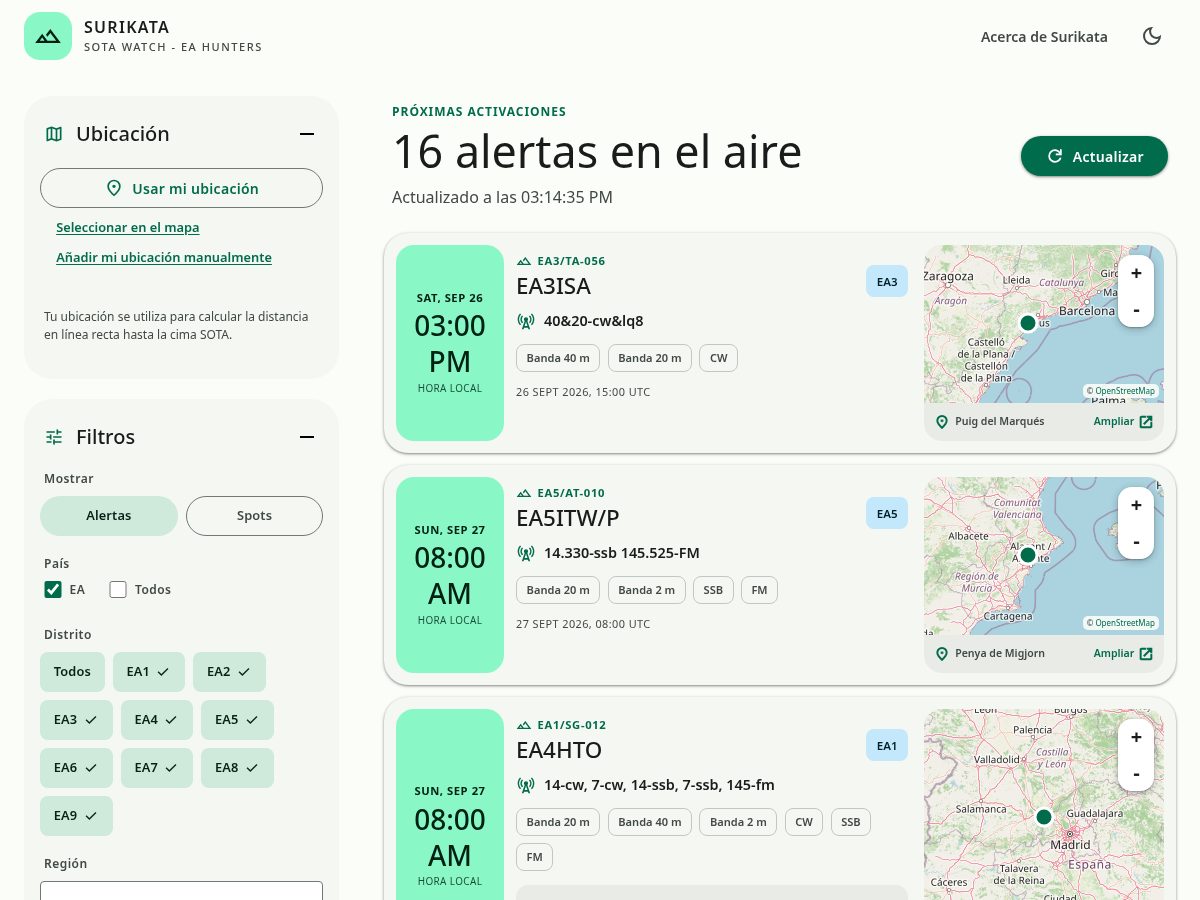Click the pin icon beside Puig del Marqués
Screen dimensions: 1200x900
[941, 422]
